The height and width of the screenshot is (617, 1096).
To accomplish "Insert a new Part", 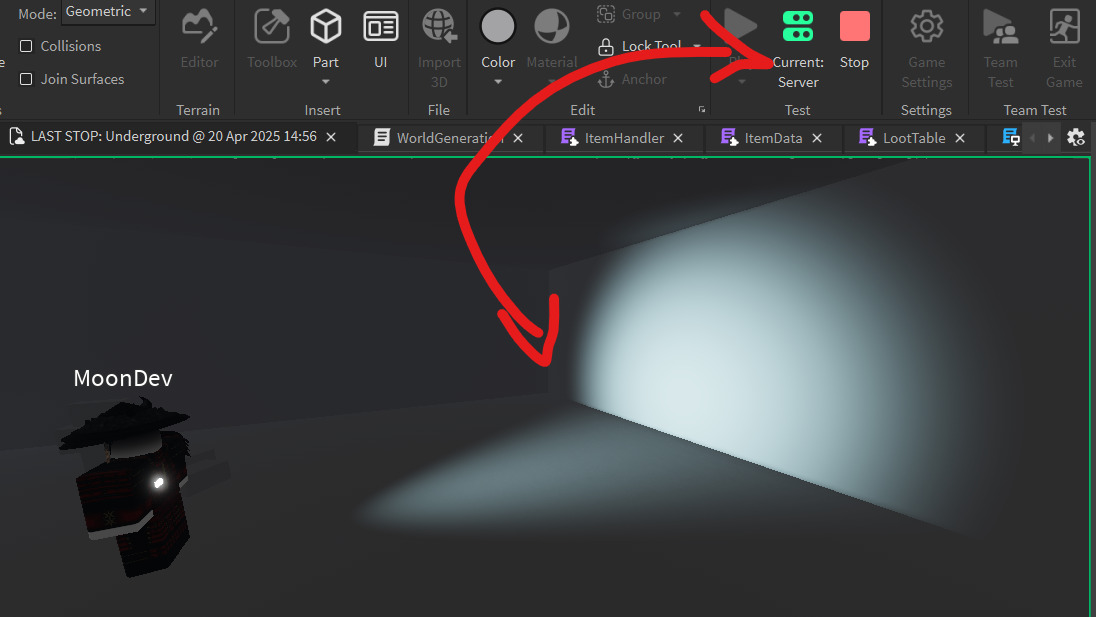I will pos(325,30).
